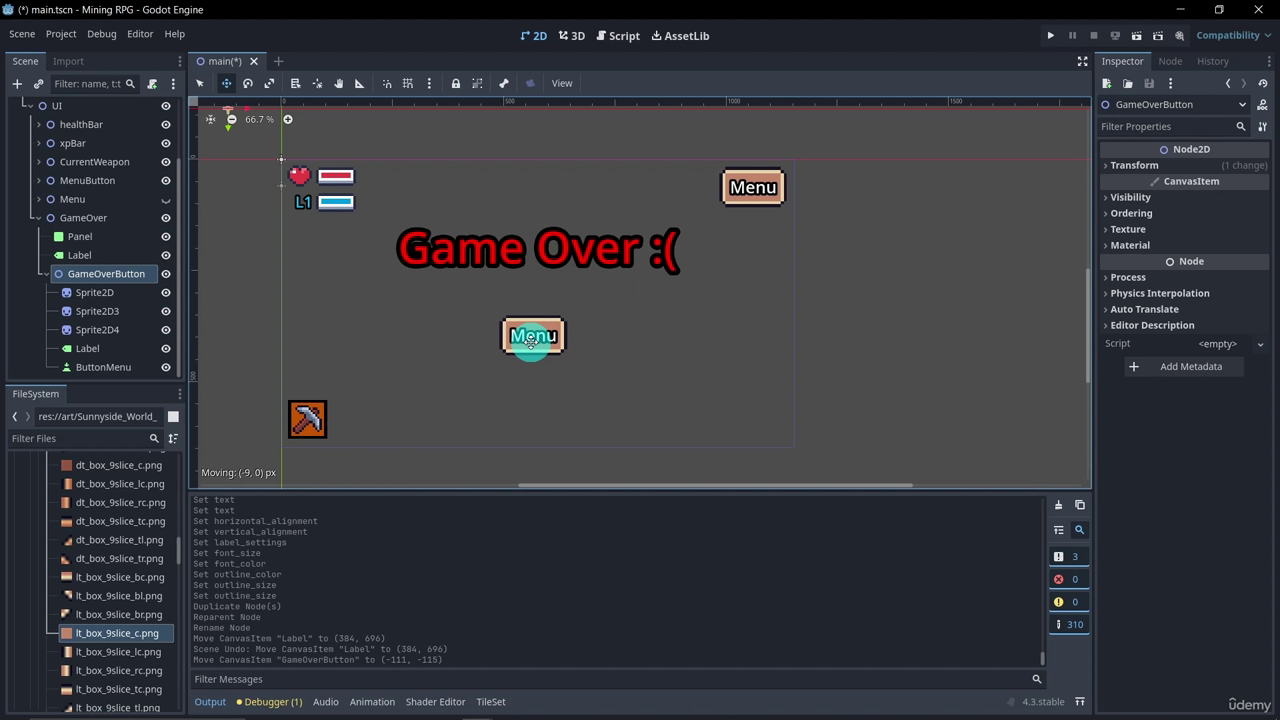The image size is (1280, 720).
Task: Open the AssetLib workspace
Action: coord(680,35)
